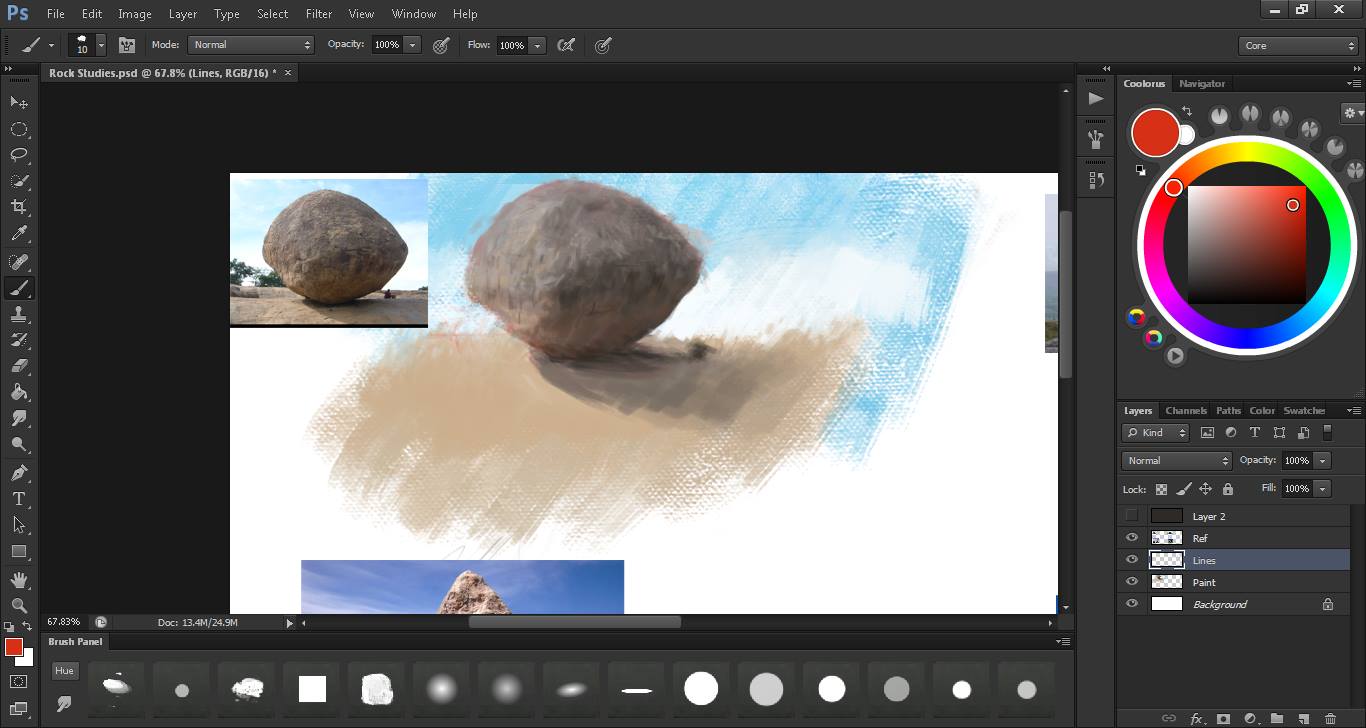Switch to the Channels tab
Viewport: 1366px width, 728px height.
click(x=1186, y=411)
